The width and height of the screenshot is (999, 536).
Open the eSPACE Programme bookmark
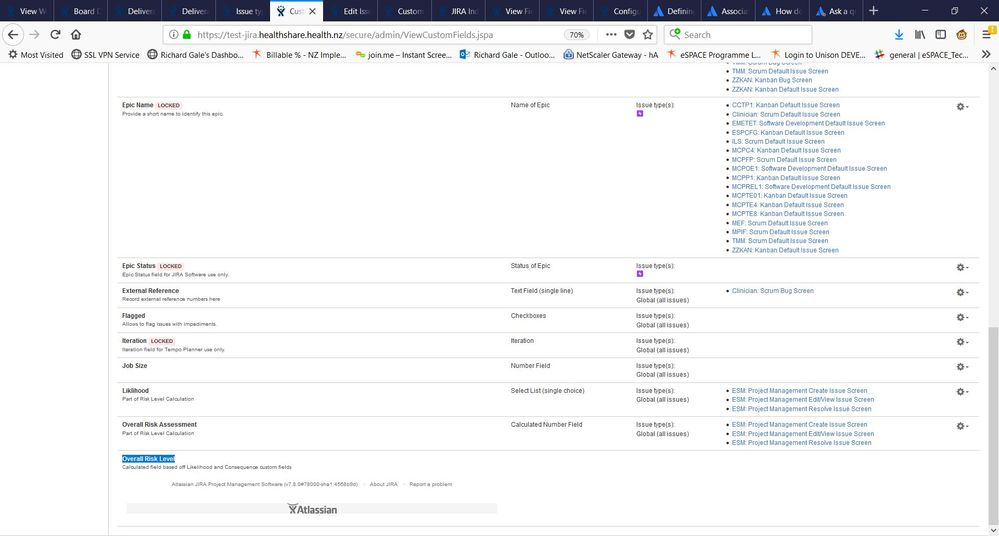coord(714,55)
